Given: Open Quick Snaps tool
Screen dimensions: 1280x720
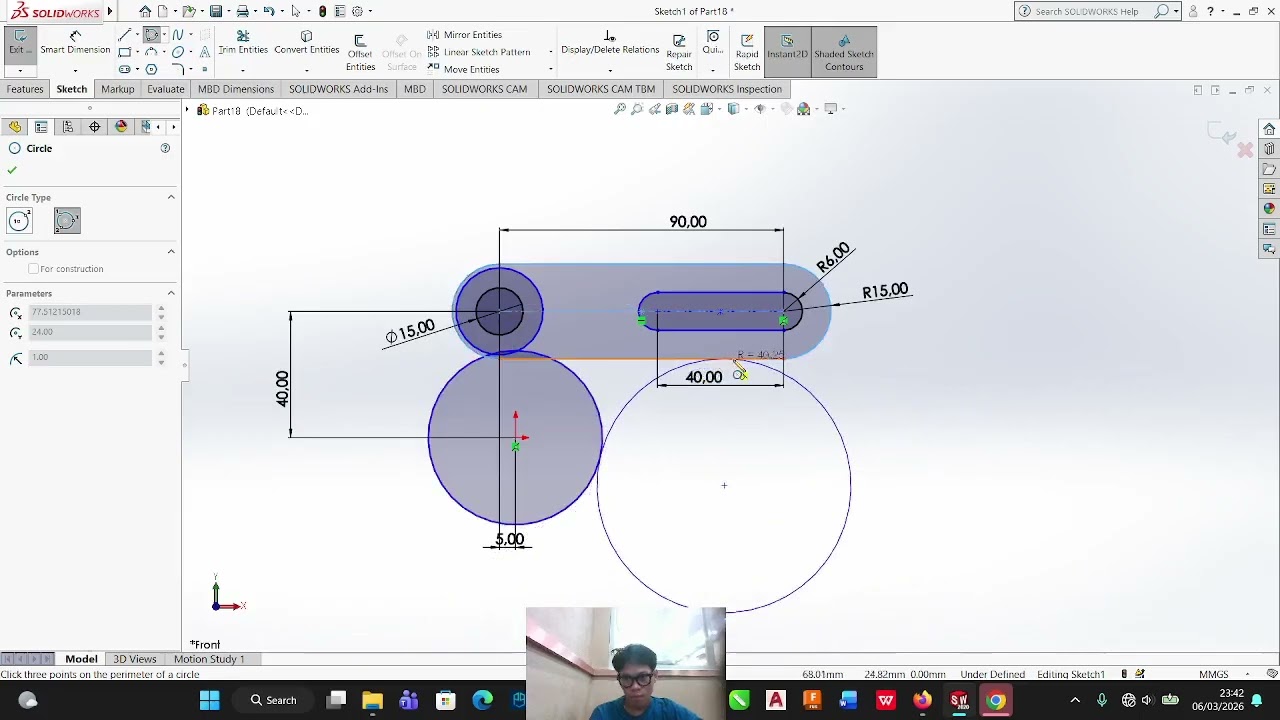Looking at the screenshot, I should coord(712,44).
